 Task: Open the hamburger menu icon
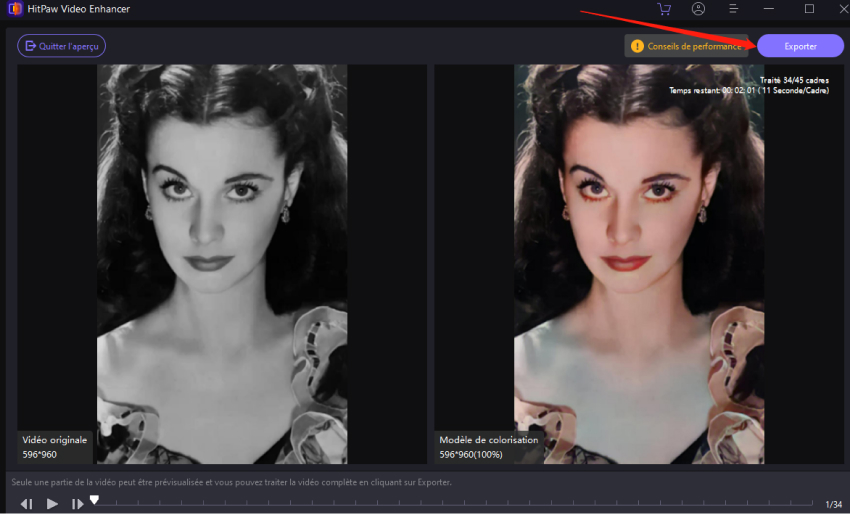click(x=733, y=9)
